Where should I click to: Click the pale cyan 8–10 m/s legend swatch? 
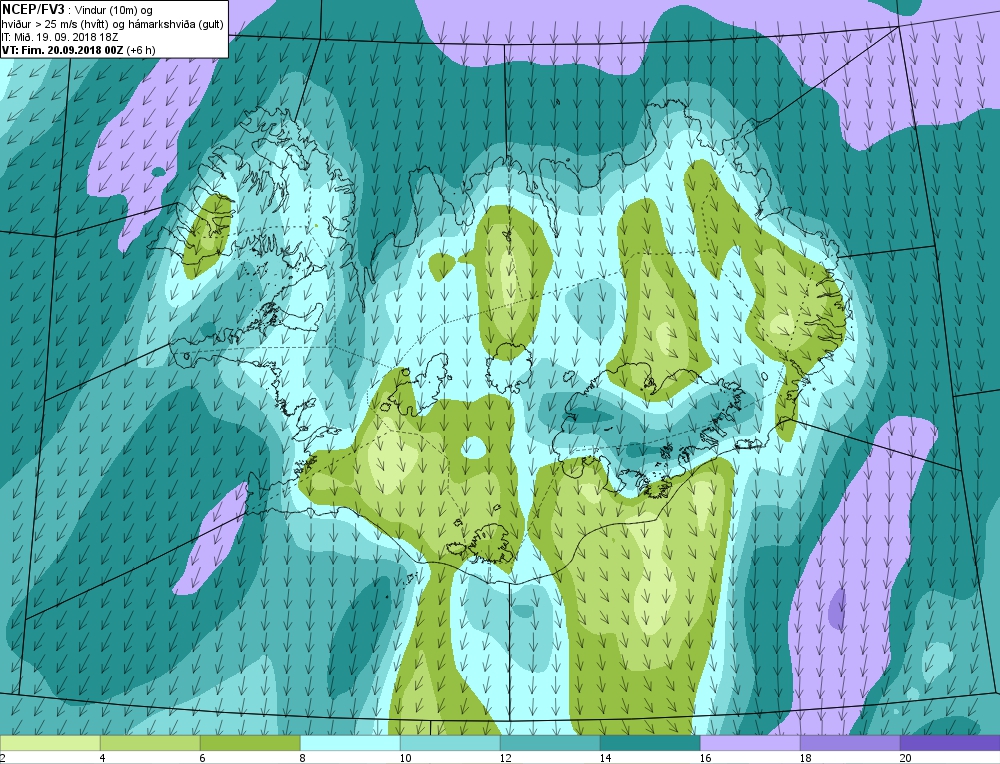pos(350,743)
